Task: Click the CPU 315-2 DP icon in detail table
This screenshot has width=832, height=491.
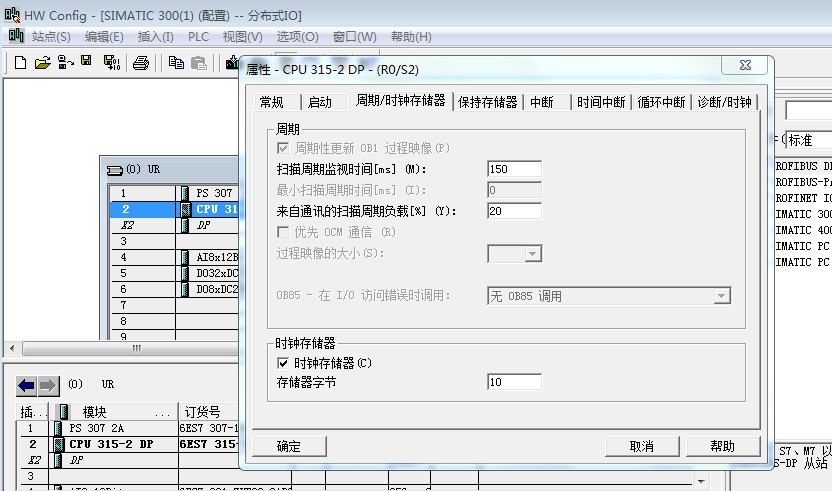Action: (x=59, y=444)
